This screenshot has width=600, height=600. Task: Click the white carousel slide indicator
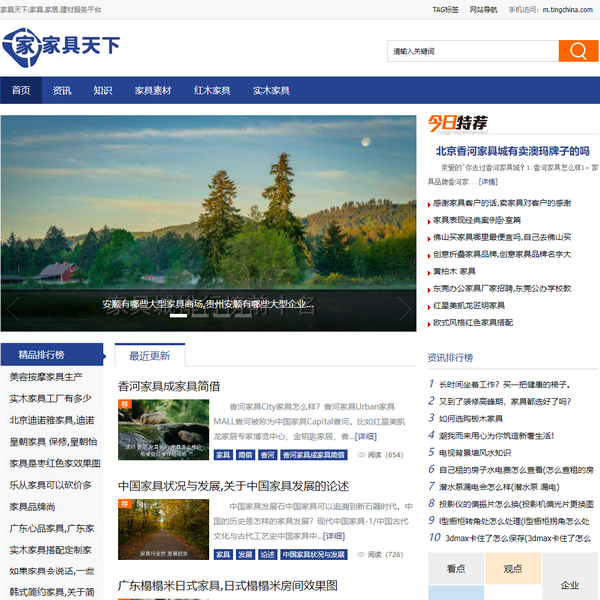[177, 315]
